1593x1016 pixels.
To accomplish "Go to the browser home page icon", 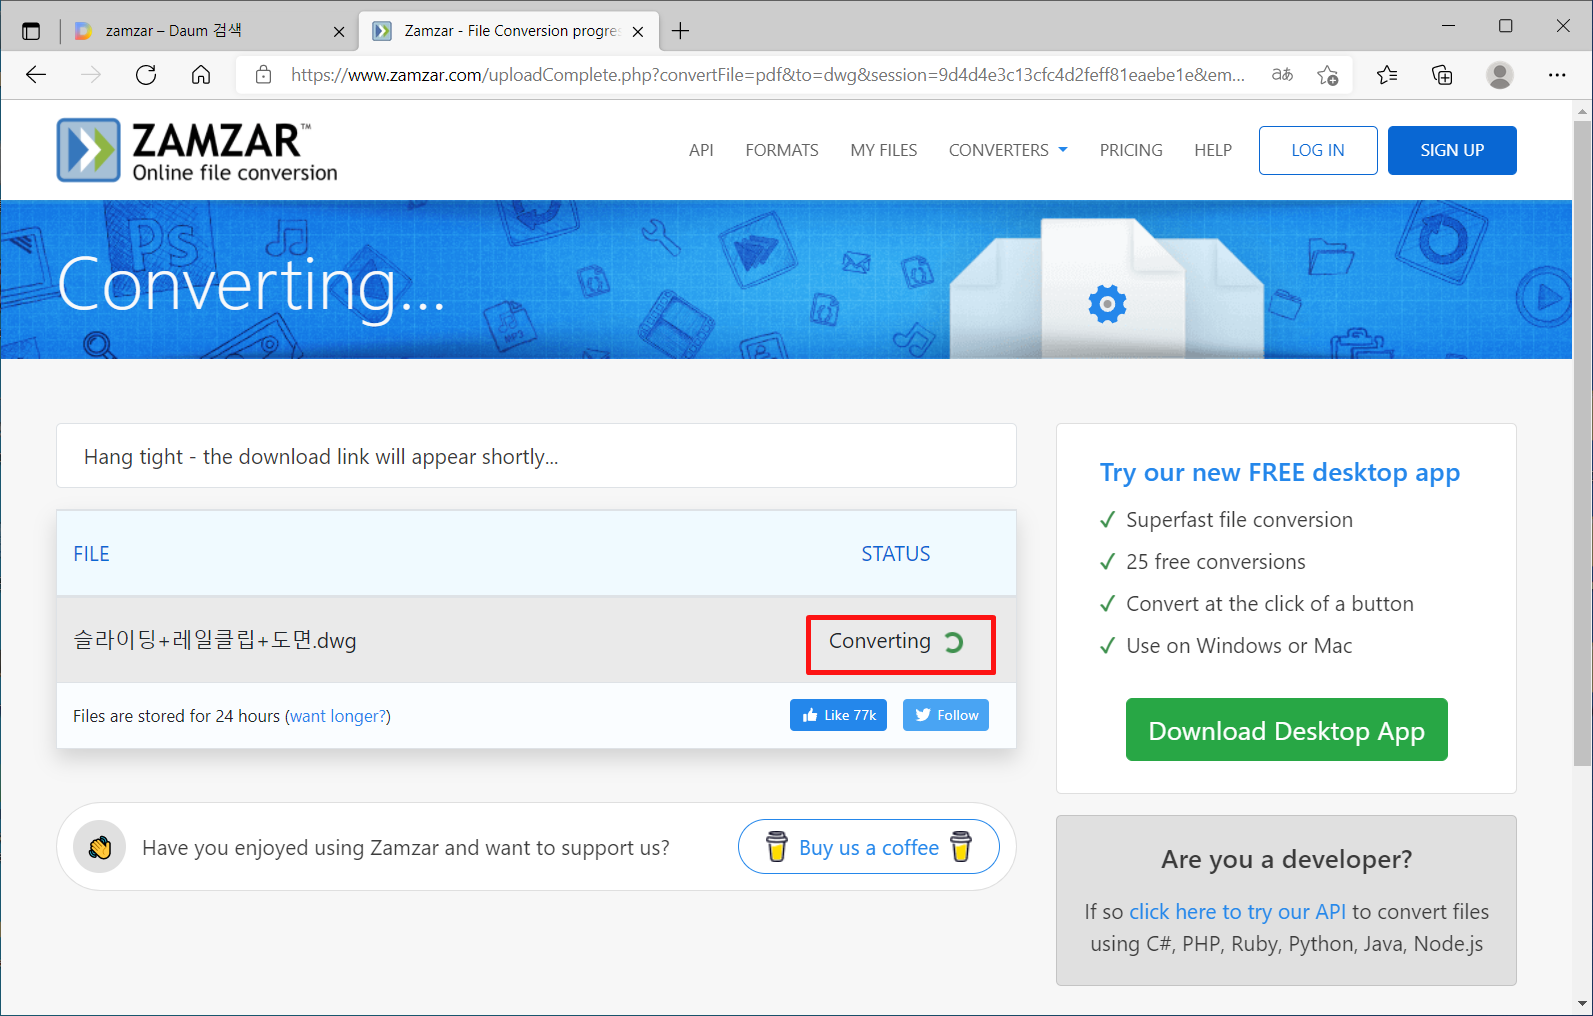I will tap(201, 75).
